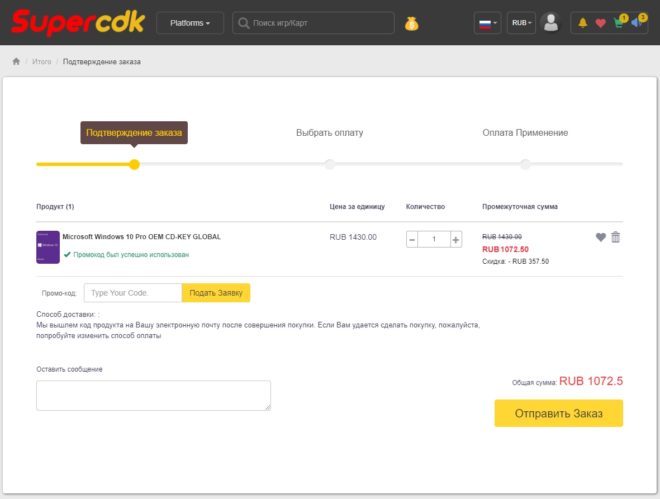Screen dimensions: 660x499
Task: Select the Оплата Применение step
Action: click(x=525, y=133)
